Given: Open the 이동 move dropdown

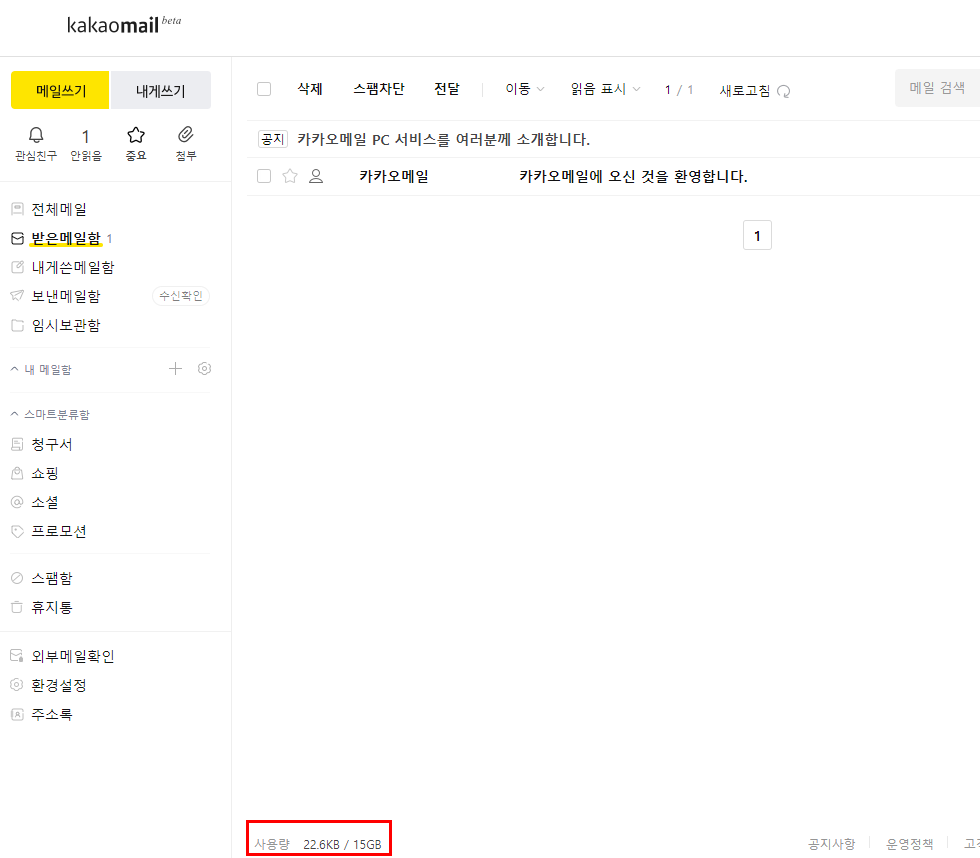Looking at the screenshot, I should [x=524, y=89].
